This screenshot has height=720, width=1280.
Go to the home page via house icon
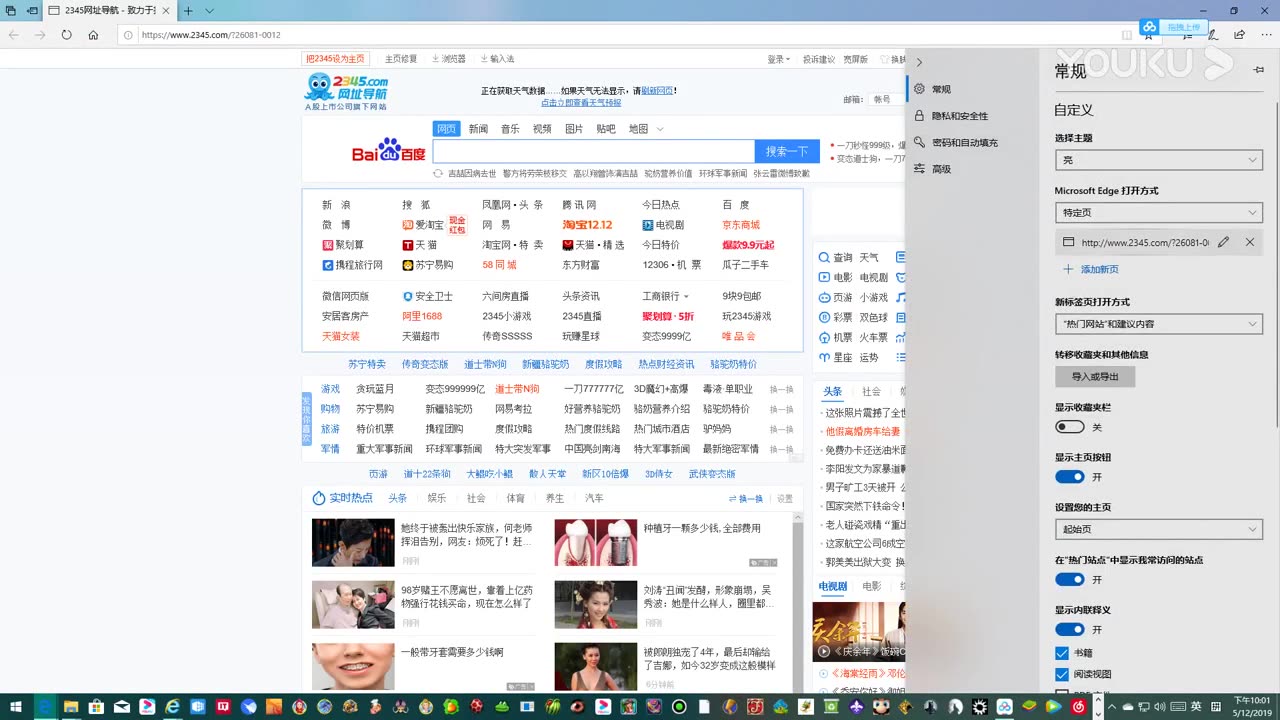[93, 34]
